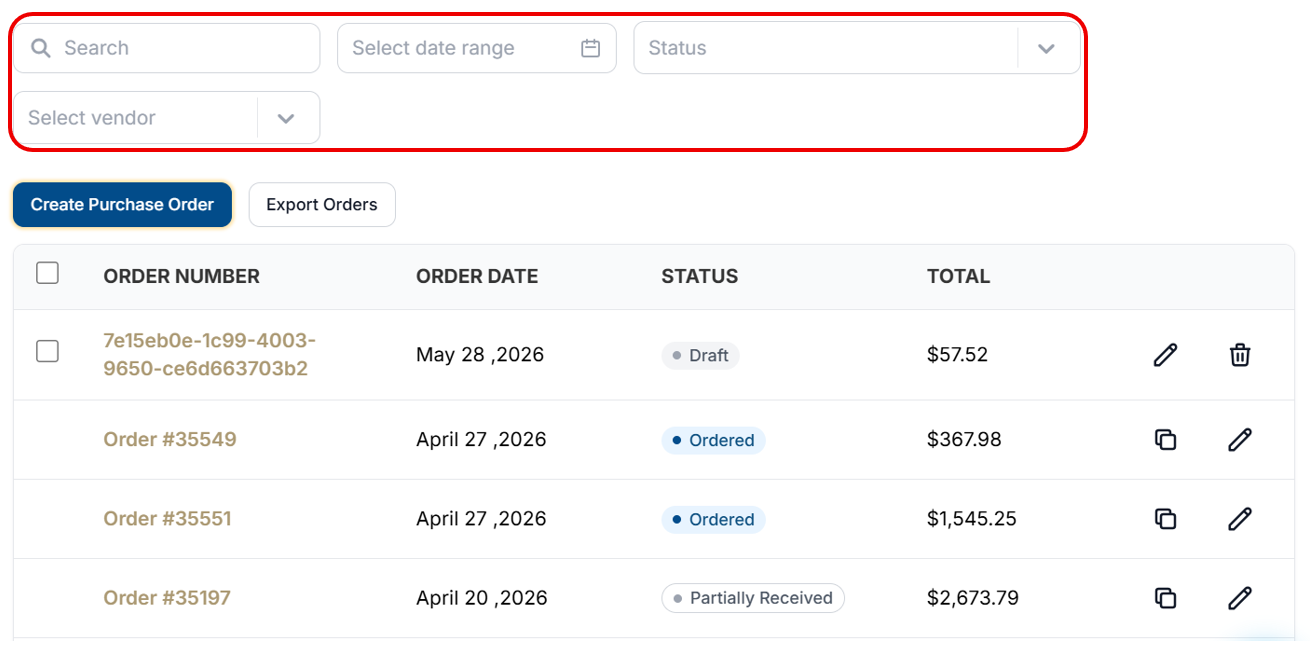1310x657 pixels.
Task: Sort by the Order Date column header
Action: [477, 276]
